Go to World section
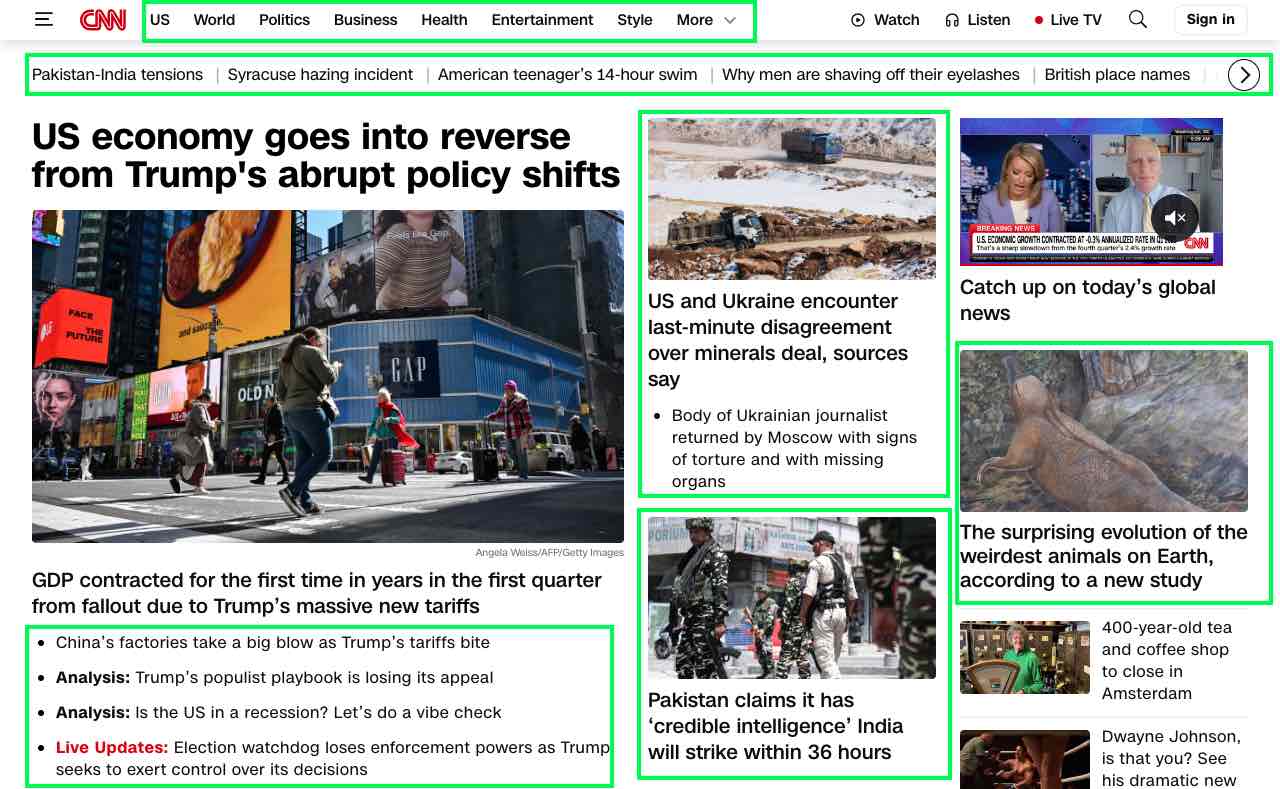Screen dimensions: 1280x789 pos(214,20)
